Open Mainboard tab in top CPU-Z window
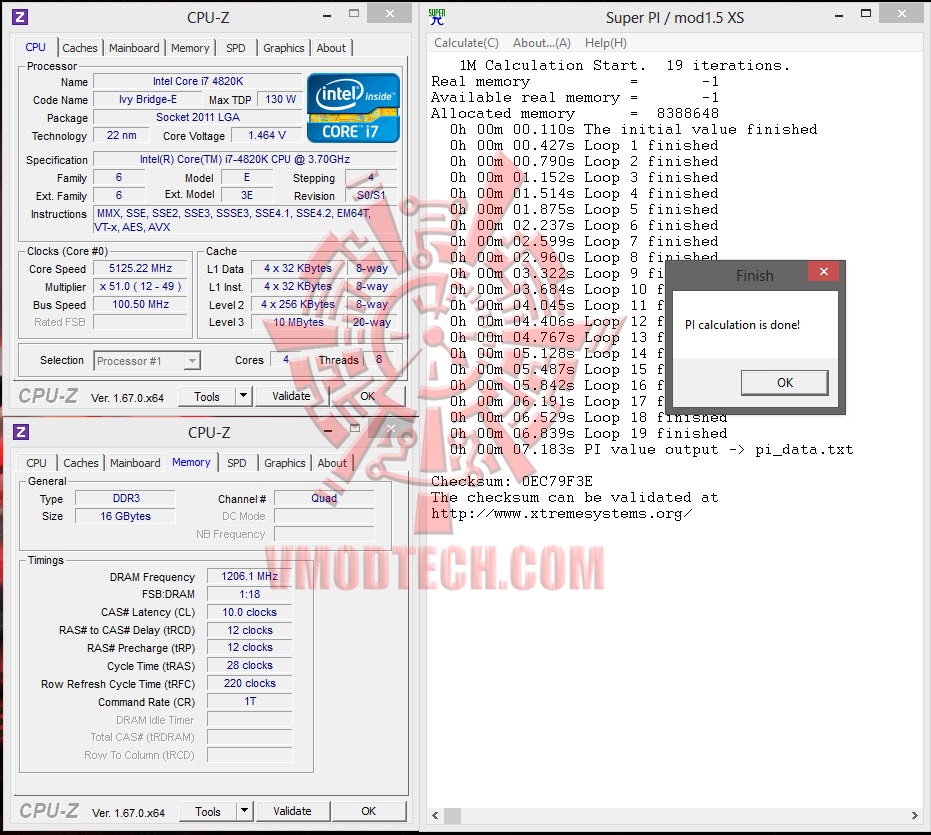The height and width of the screenshot is (835, 931). [134, 48]
